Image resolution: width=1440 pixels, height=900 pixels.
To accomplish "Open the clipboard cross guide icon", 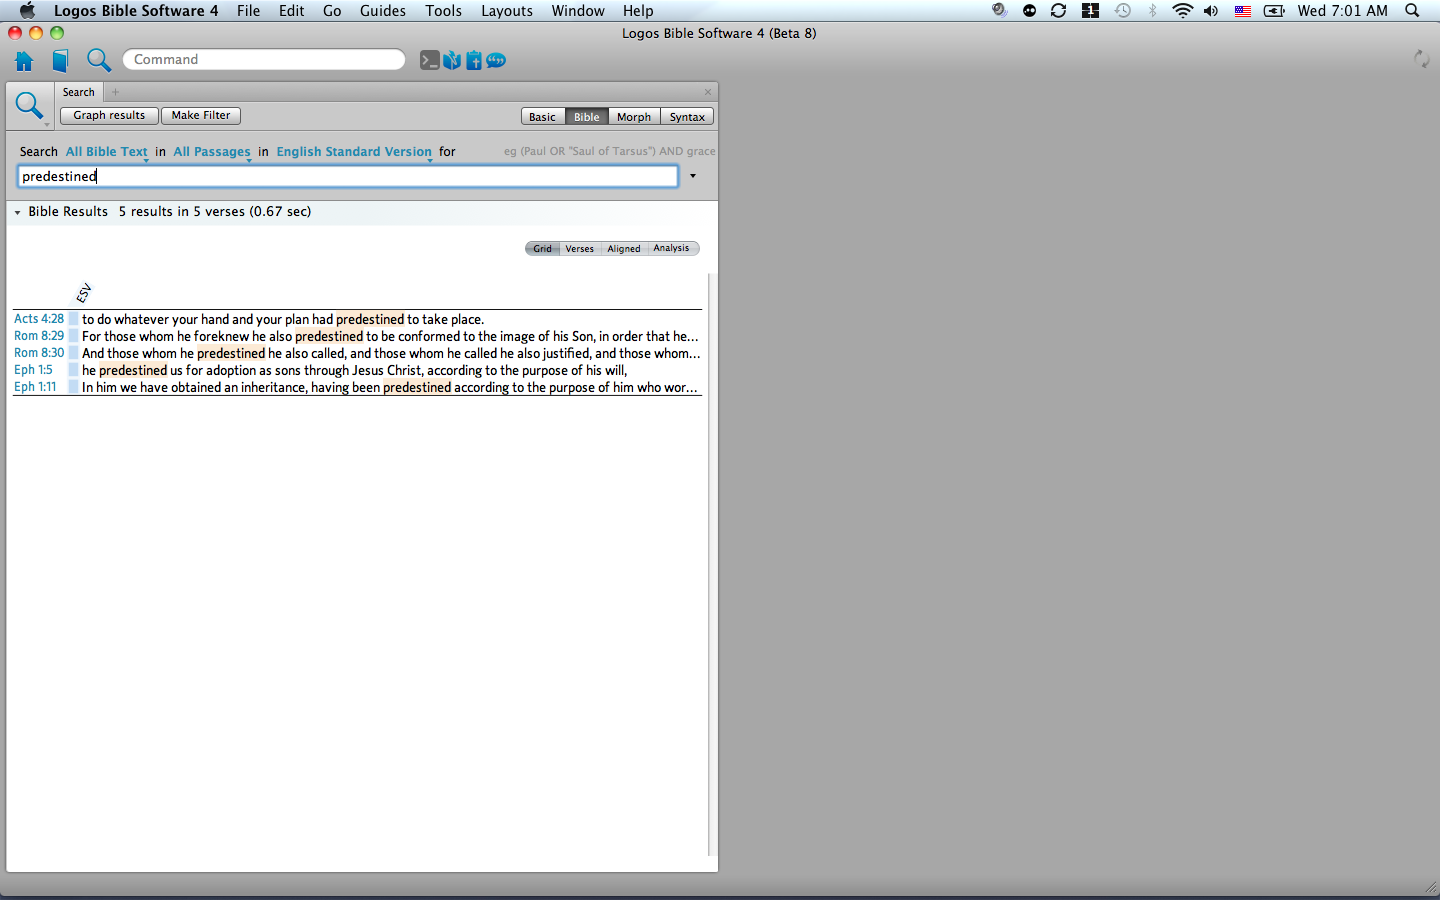I will pyautogui.click(x=474, y=60).
